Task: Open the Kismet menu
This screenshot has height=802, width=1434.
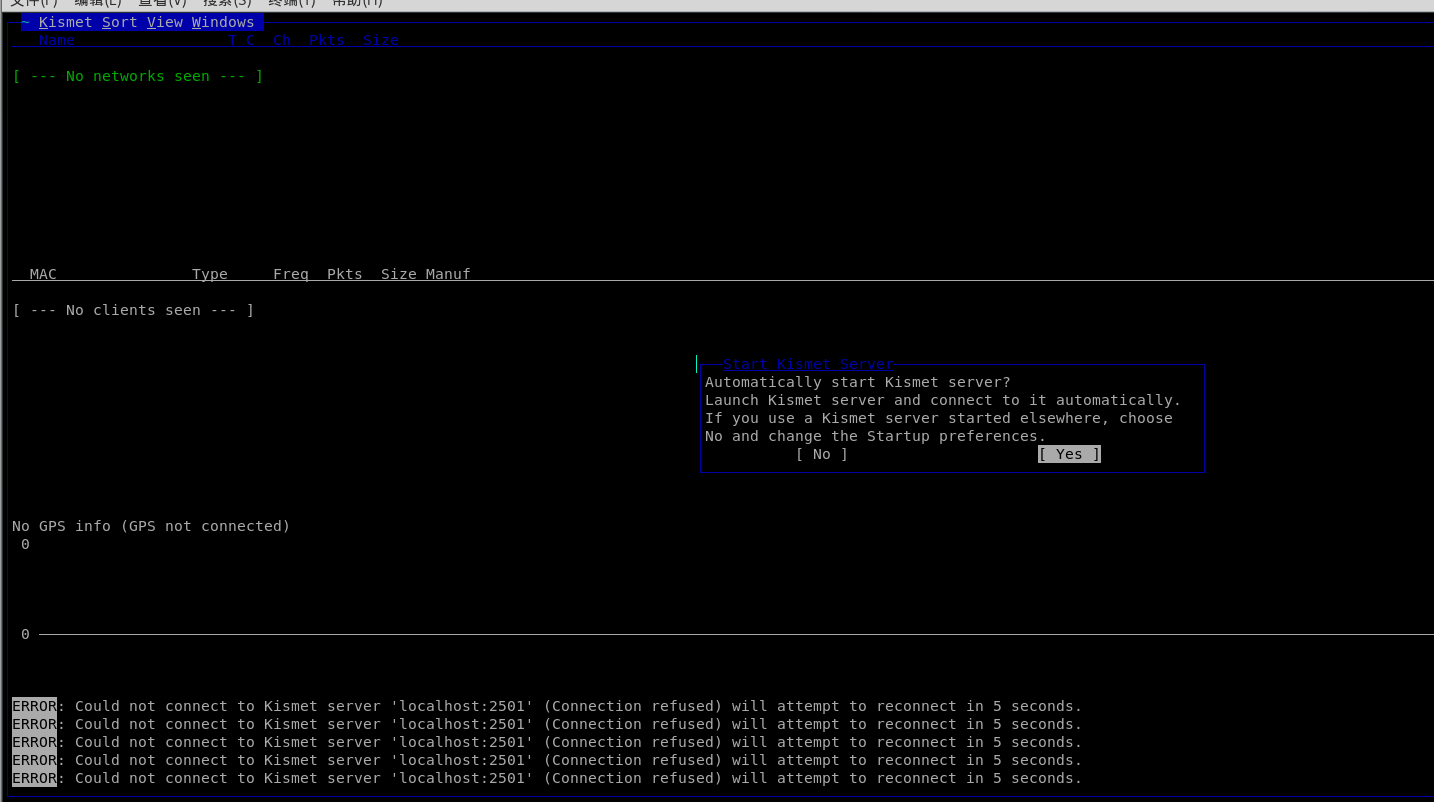Action: coord(66,22)
